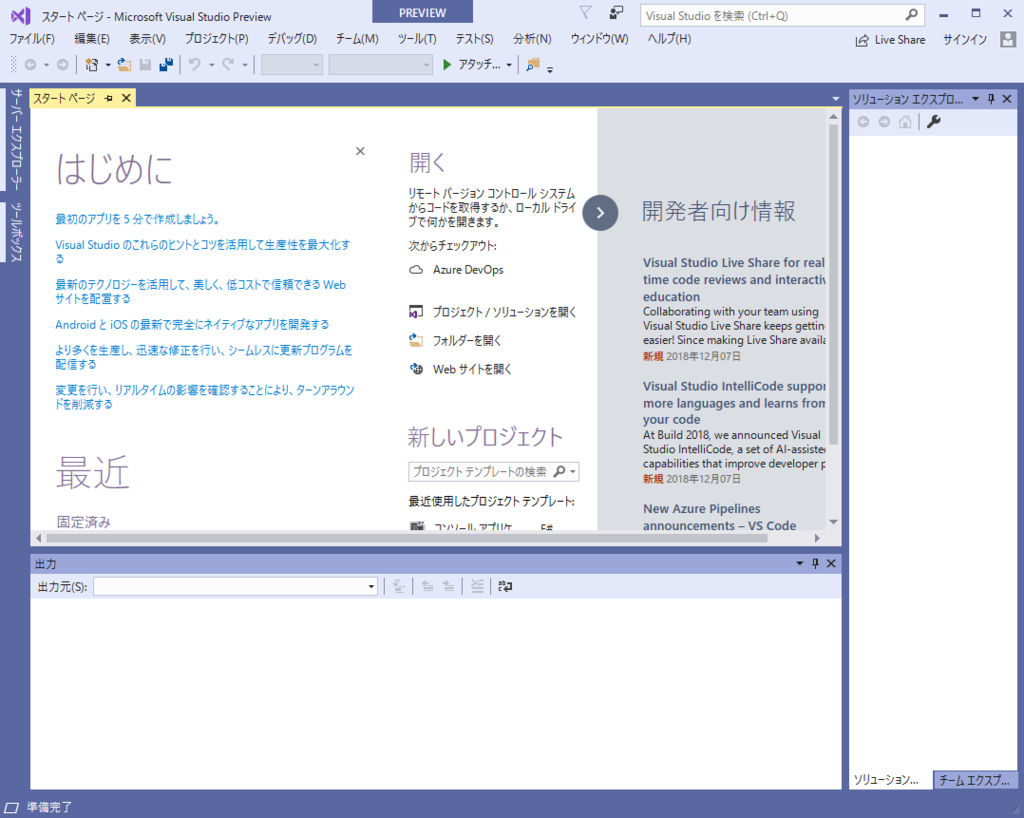This screenshot has width=1024, height=818.
Task: Open the ツール(T) menu
Action: (417, 39)
